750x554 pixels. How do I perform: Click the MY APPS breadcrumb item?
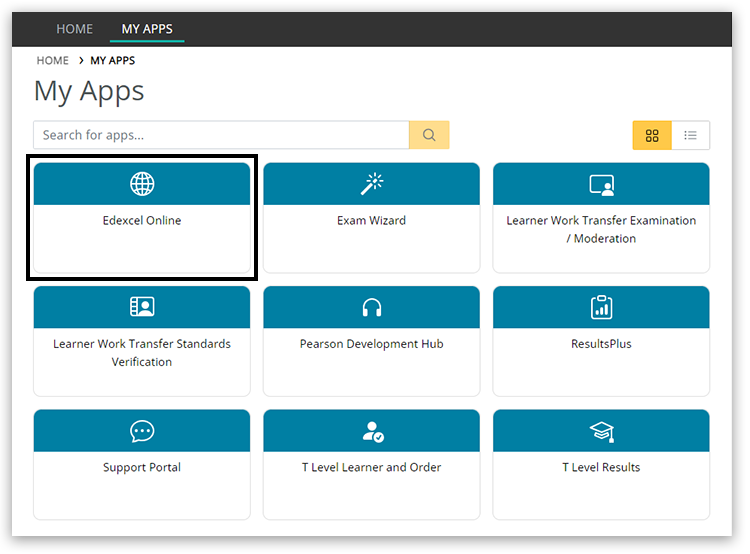click(x=112, y=61)
